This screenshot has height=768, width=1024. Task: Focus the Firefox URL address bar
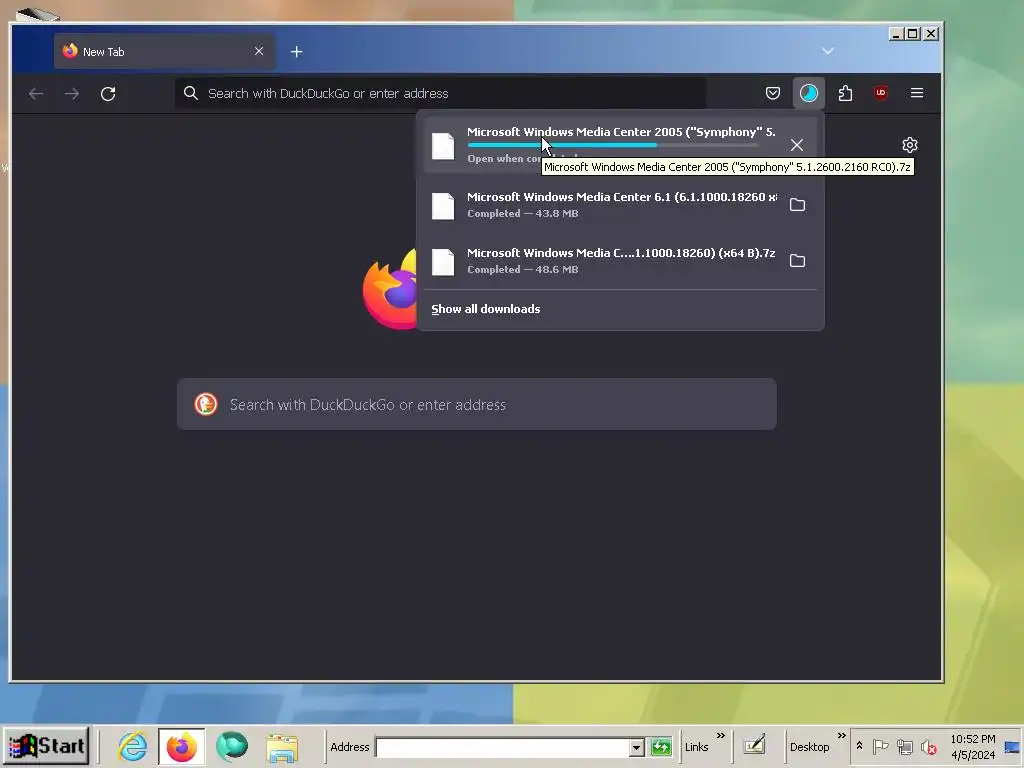point(441,93)
